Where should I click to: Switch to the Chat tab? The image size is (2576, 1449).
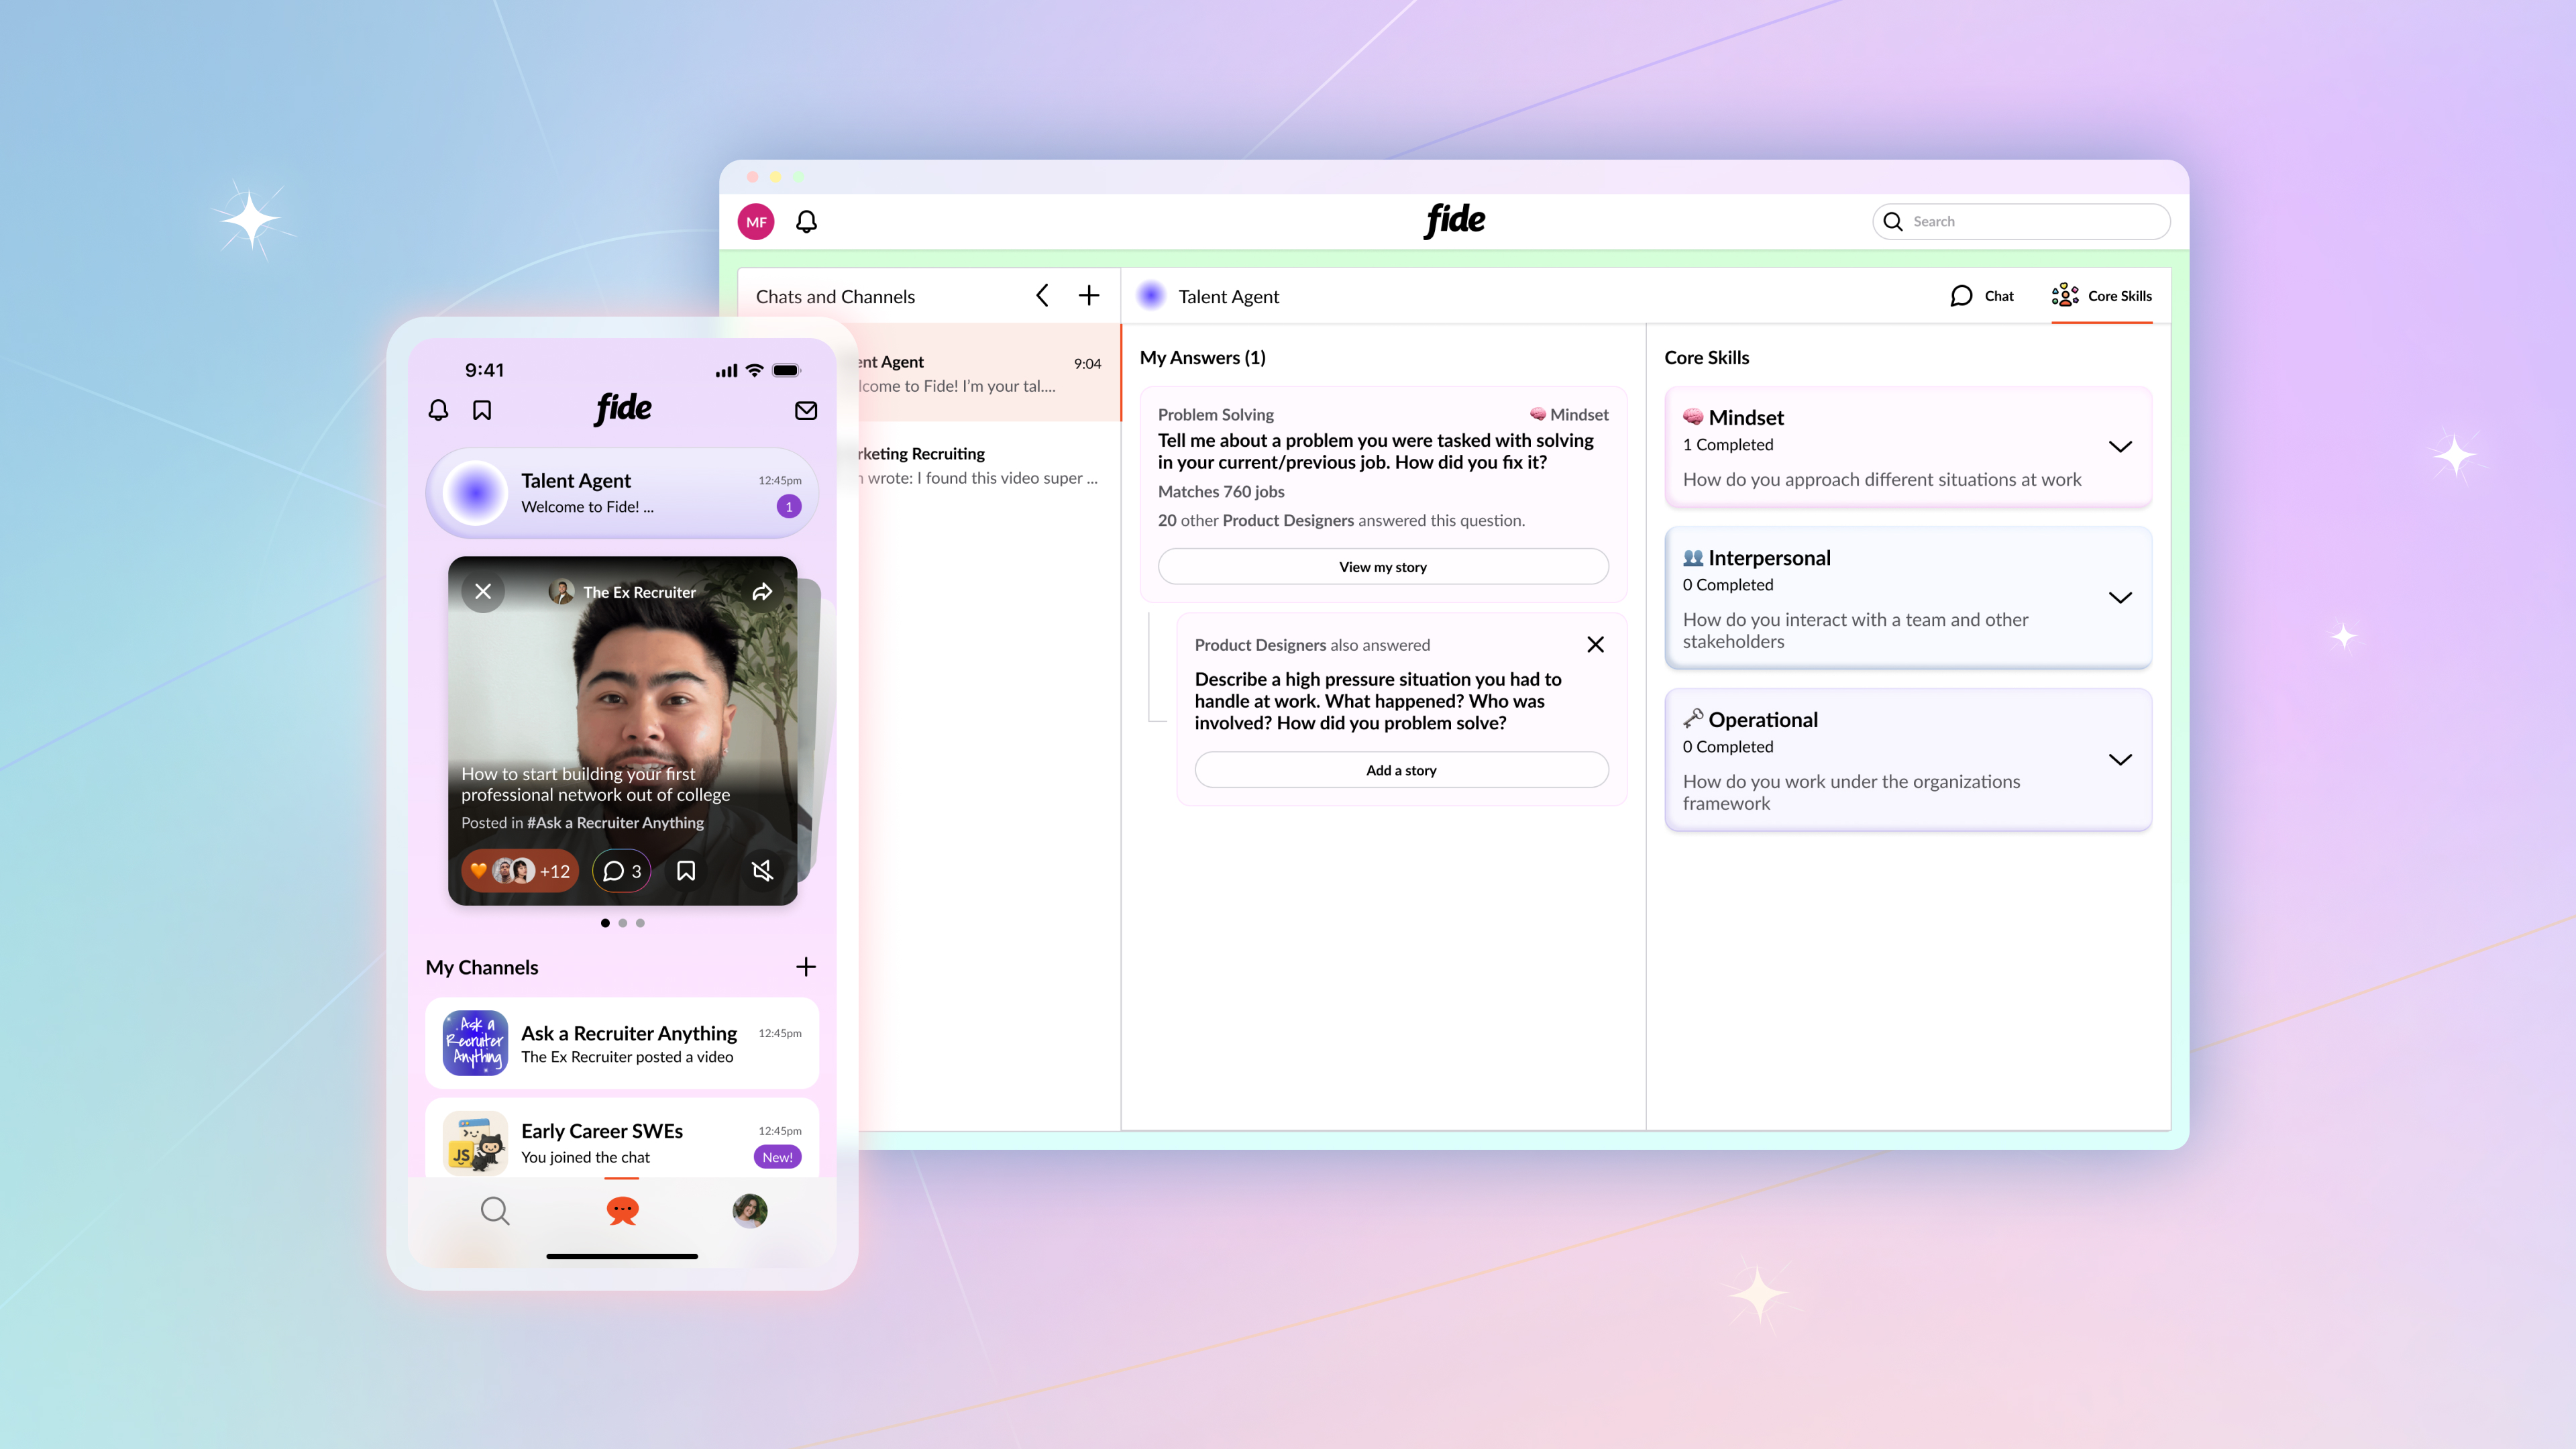tap(1982, 296)
